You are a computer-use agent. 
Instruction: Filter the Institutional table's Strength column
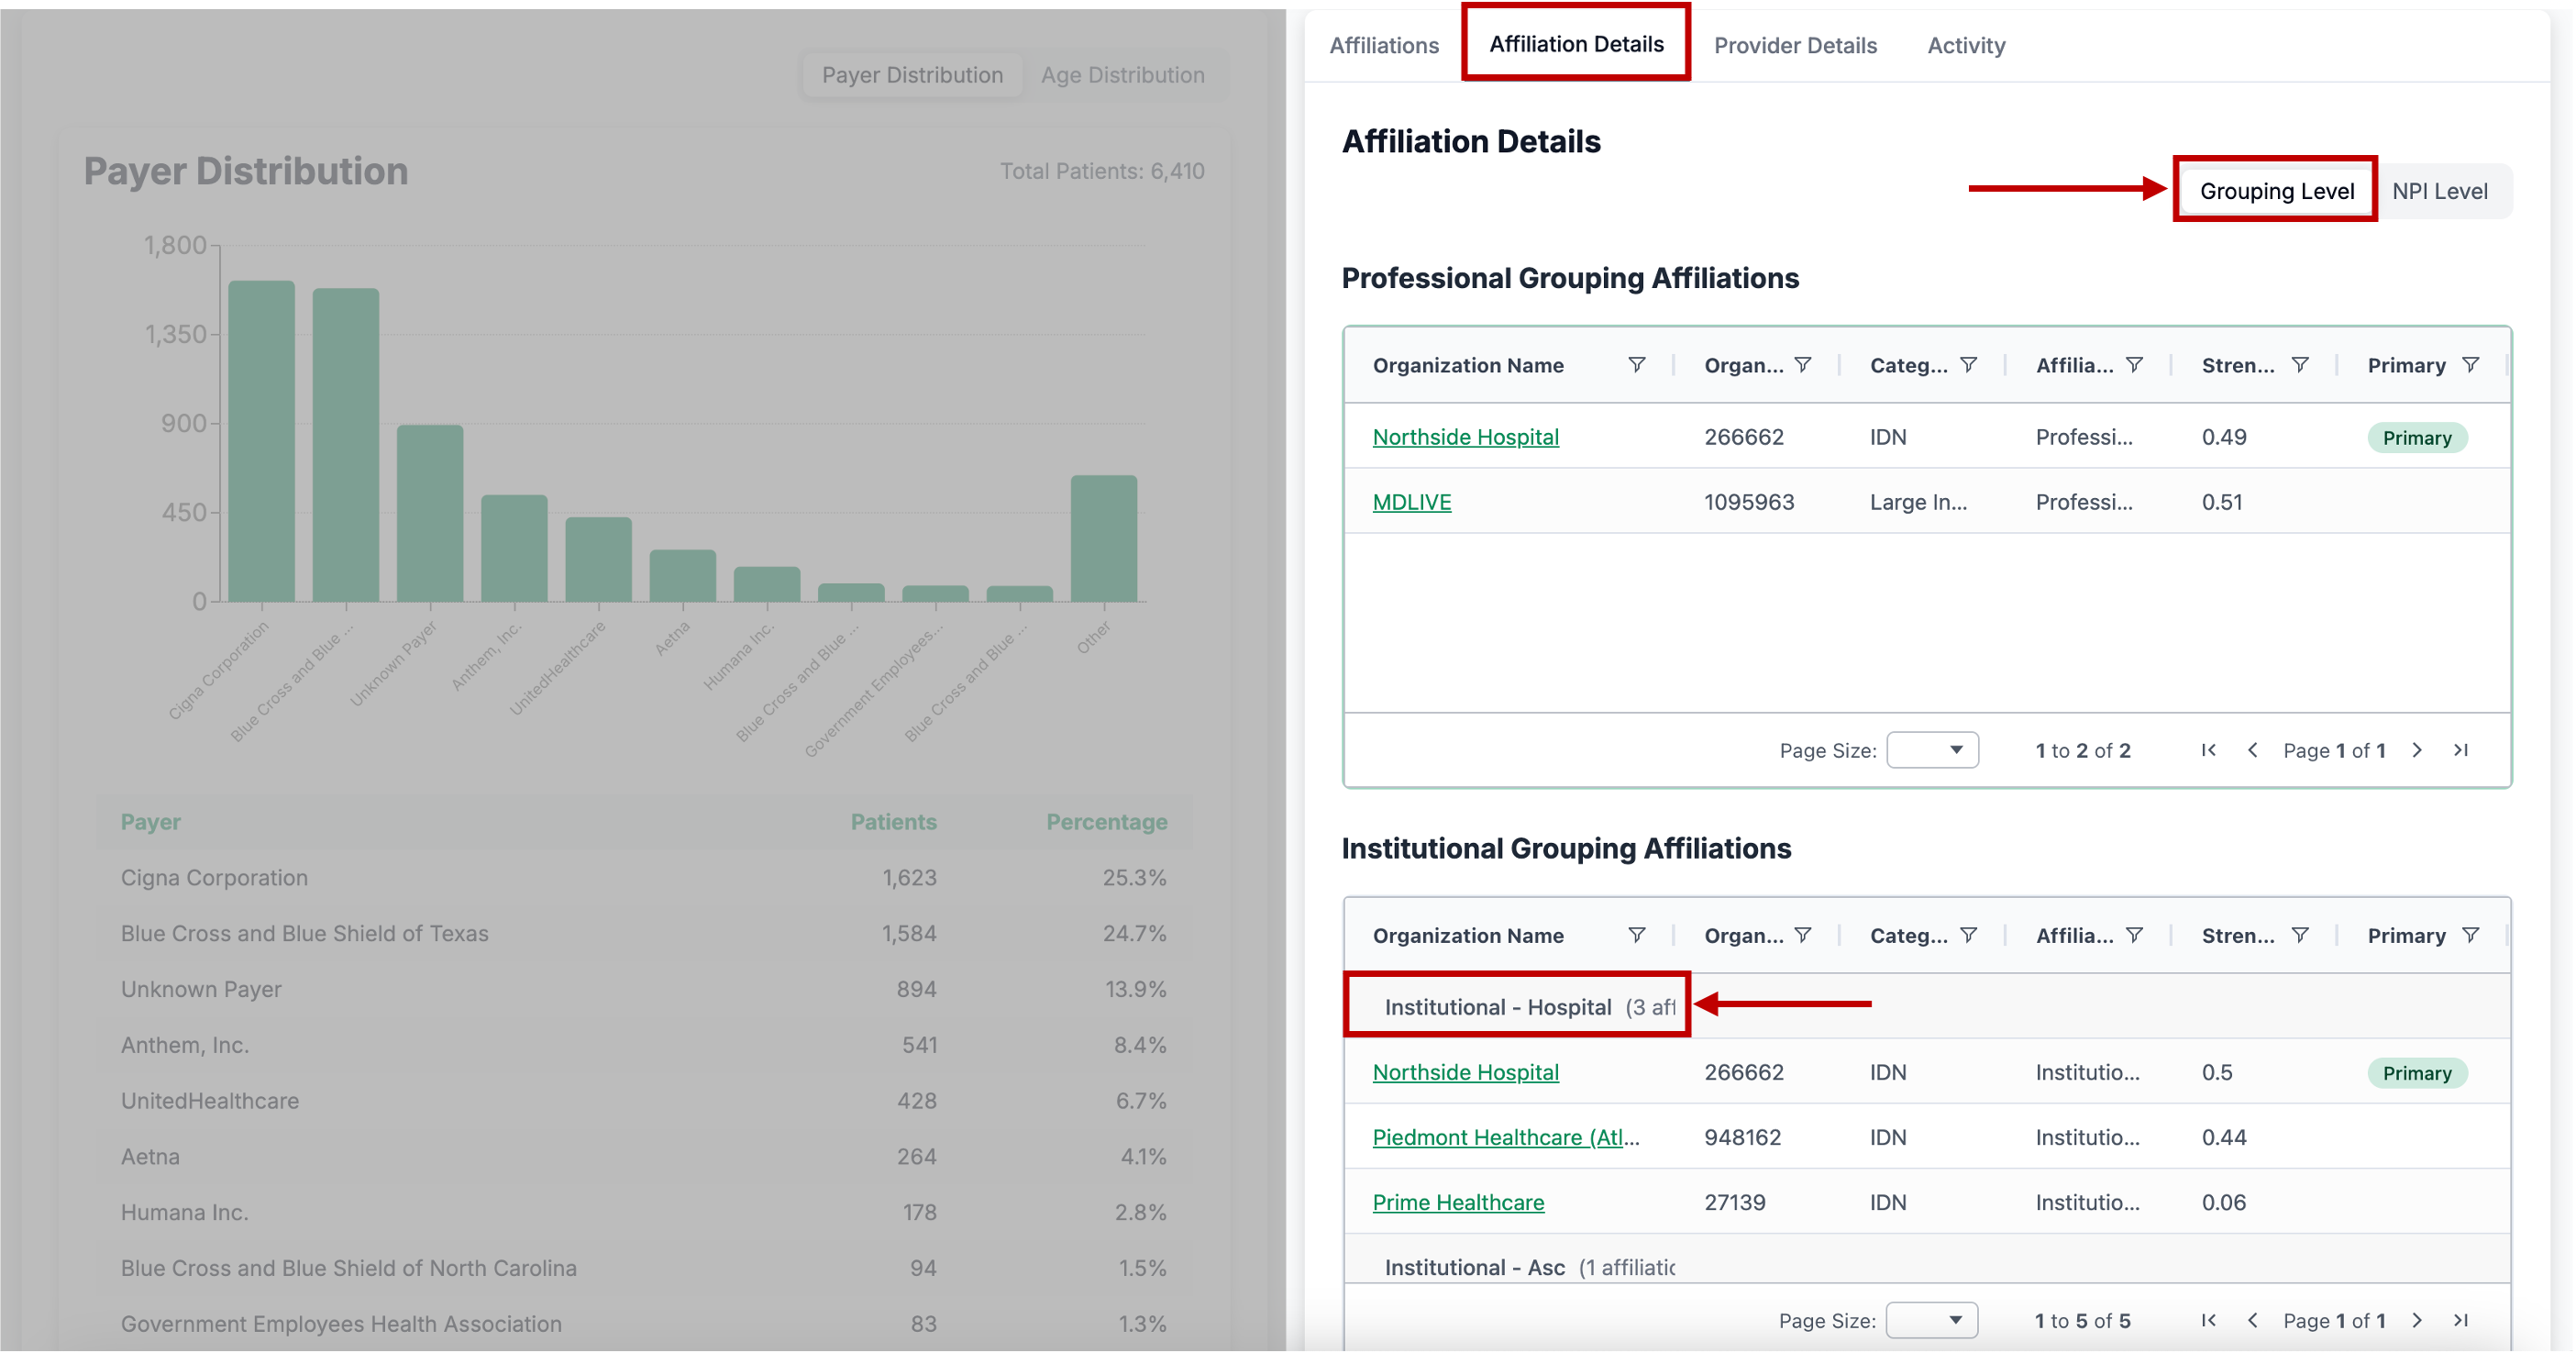pos(2299,935)
